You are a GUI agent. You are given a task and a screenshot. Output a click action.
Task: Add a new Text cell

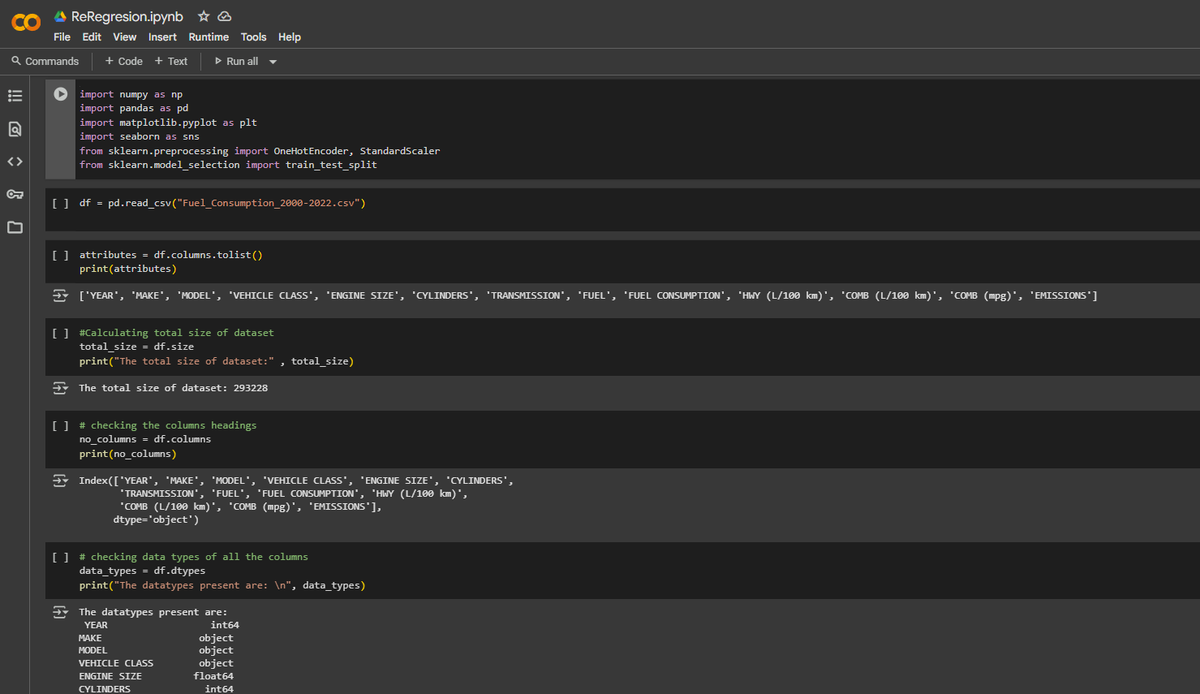[171, 61]
